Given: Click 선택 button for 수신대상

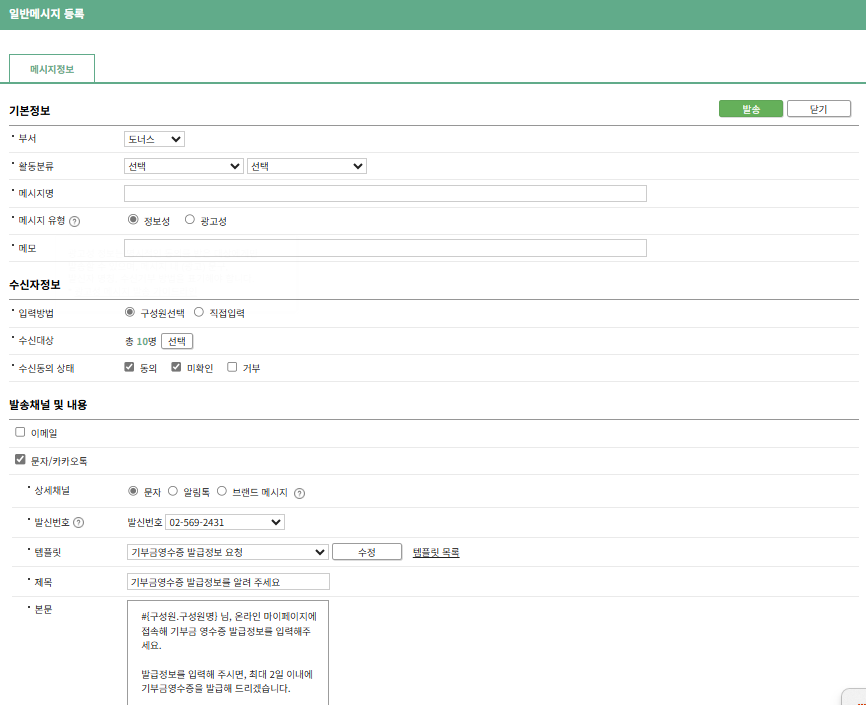Looking at the screenshot, I should point(177,341).
